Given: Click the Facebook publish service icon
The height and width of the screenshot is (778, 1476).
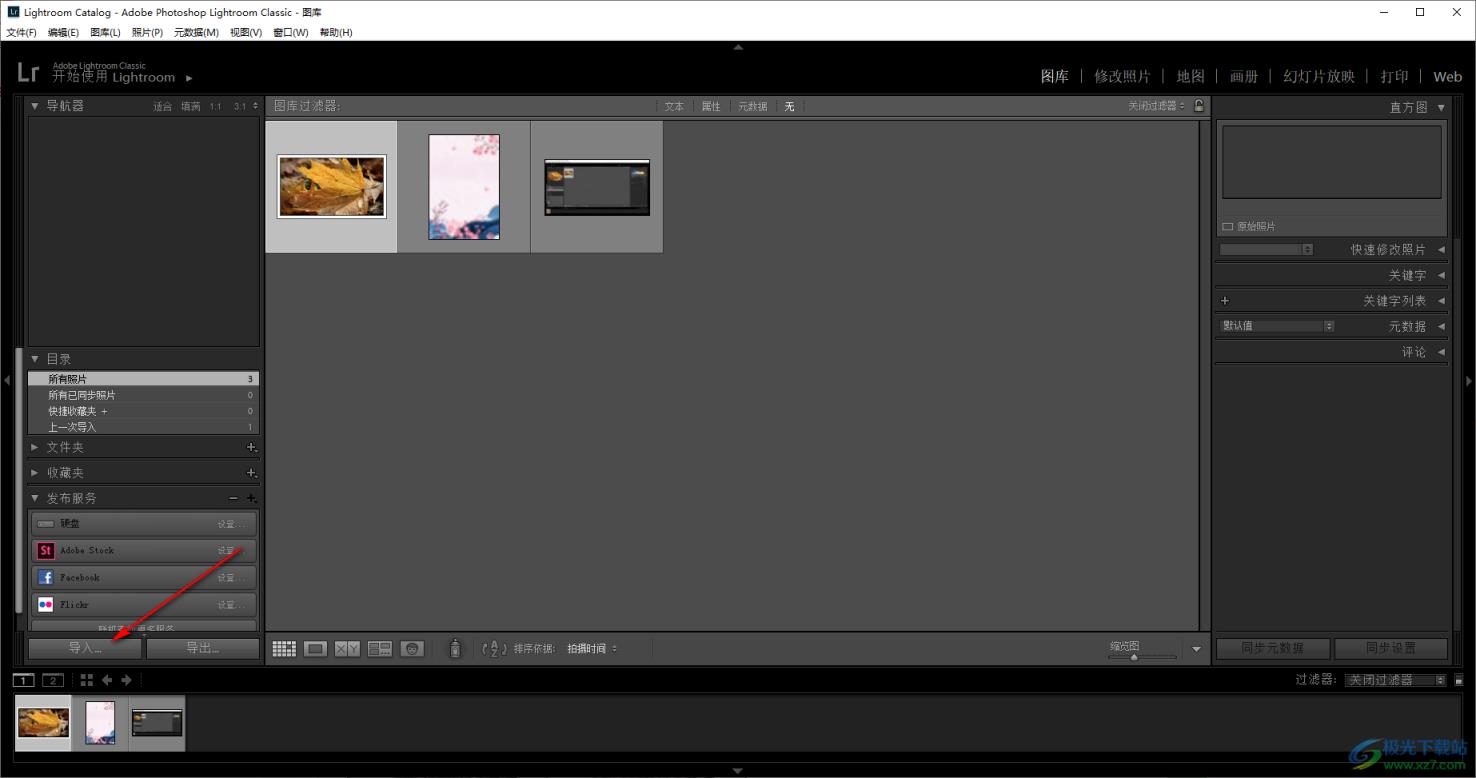Looking at the screenshot, I should (x=45, y=577).
